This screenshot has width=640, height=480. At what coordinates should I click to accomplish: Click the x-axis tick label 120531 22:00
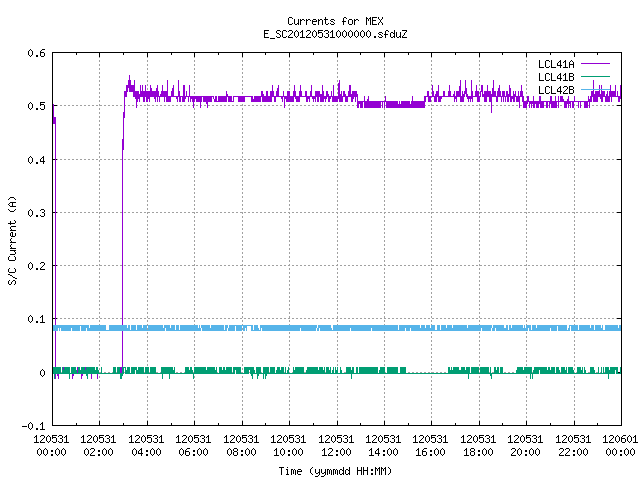point(573,446)
